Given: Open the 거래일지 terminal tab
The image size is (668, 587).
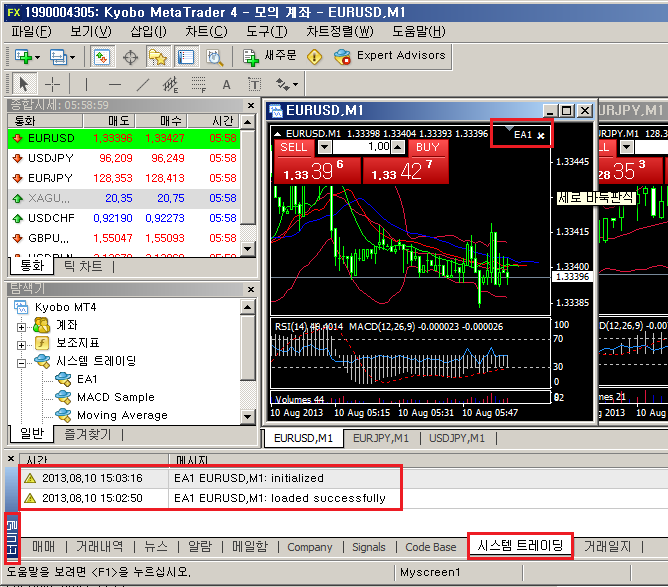Looking at the screenshot, I should [x=607, y=546].
